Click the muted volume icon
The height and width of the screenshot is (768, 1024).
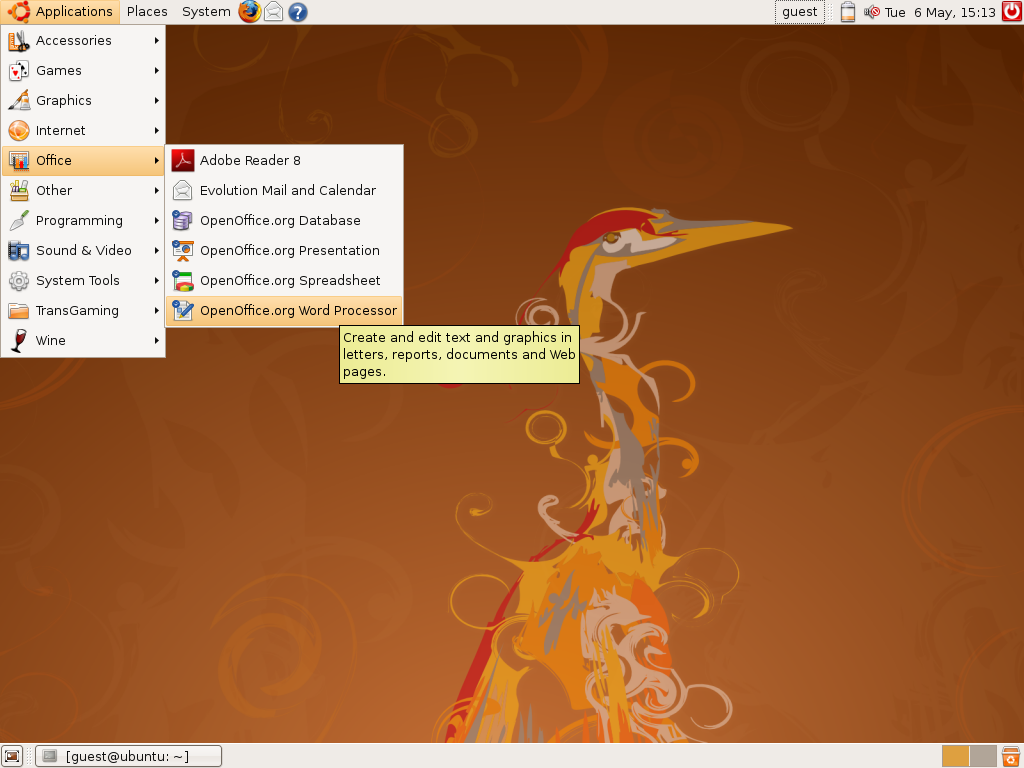pyautogui.click(x=872, y=12)
